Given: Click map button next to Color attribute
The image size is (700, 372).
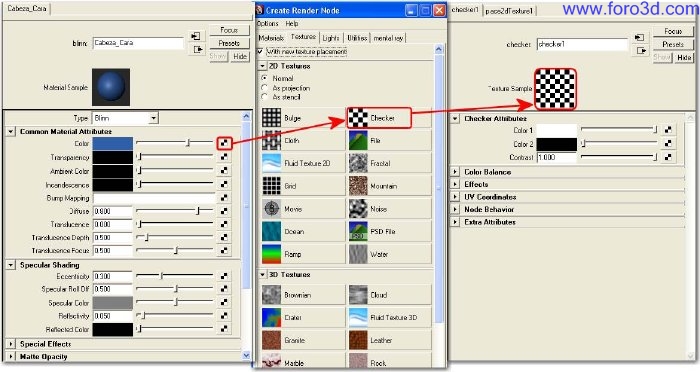Looking at the screenshot, I should coord(224,143).
